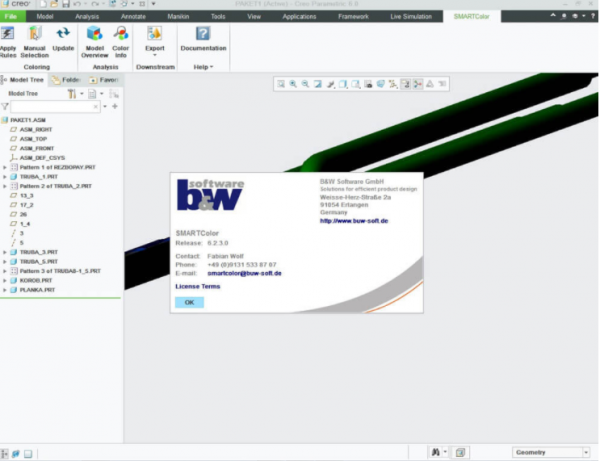Click the find binoculars icon in status bar
This screenshot has width=600, height=461.
(435, 453)
